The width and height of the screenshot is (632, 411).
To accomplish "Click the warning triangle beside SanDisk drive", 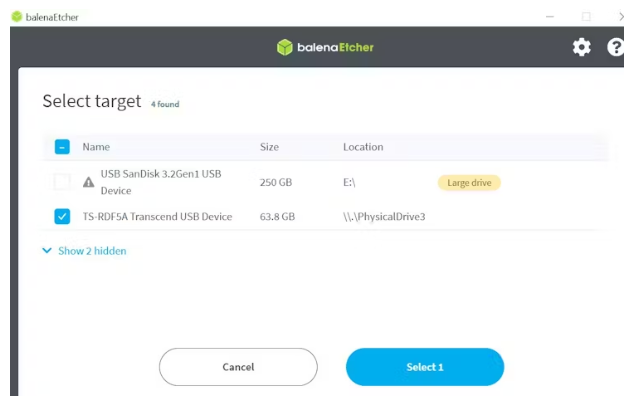I will (88, 182).
